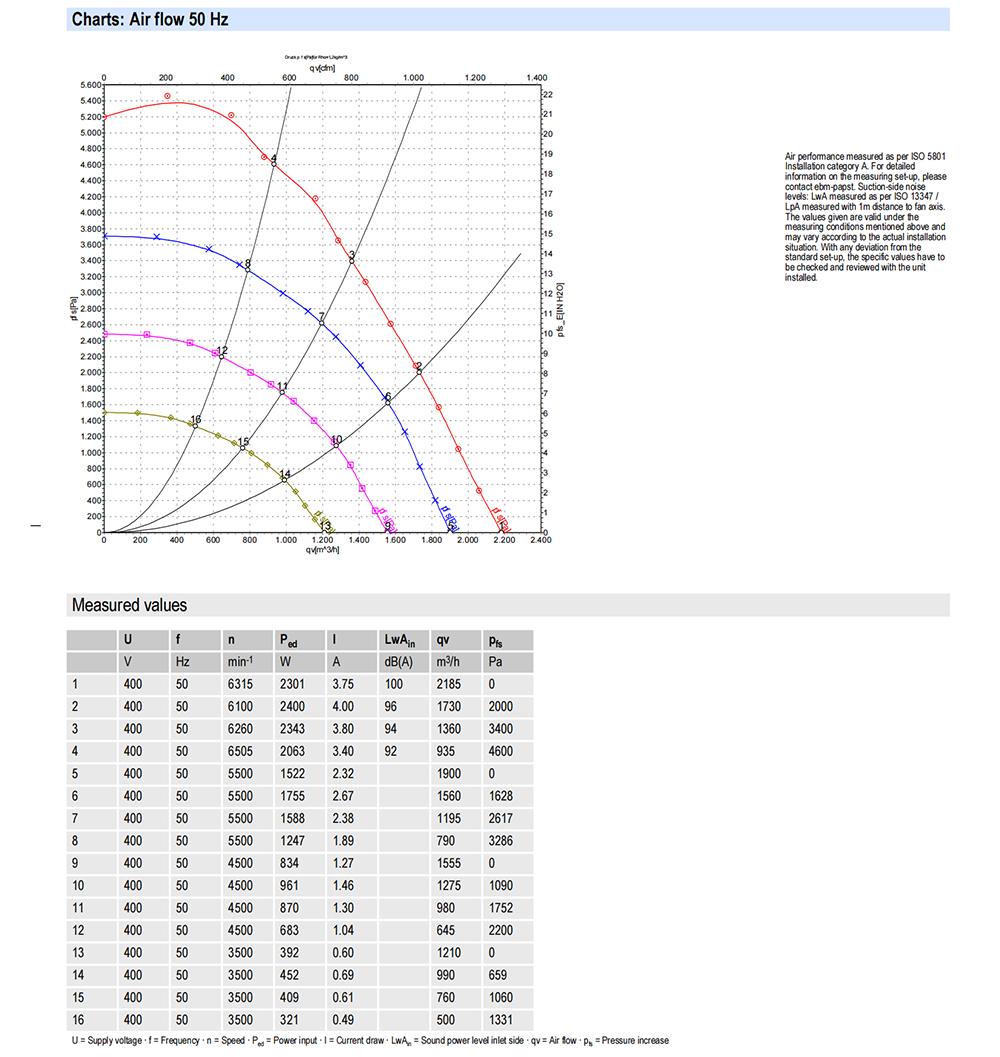This screenshot has height=1057, width=1000.
Task: Select current value "1.89" in row 8
Action: [343, 841]
